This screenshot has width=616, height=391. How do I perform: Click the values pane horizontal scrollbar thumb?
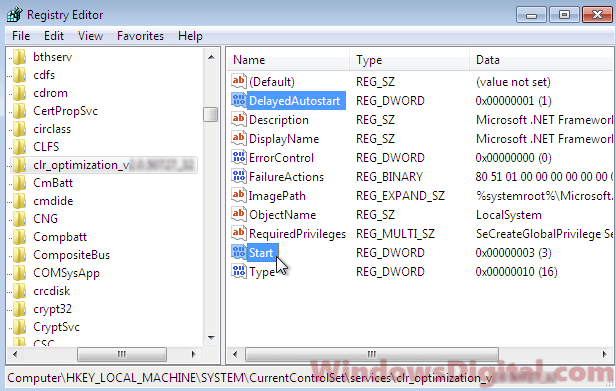[372, 354]
